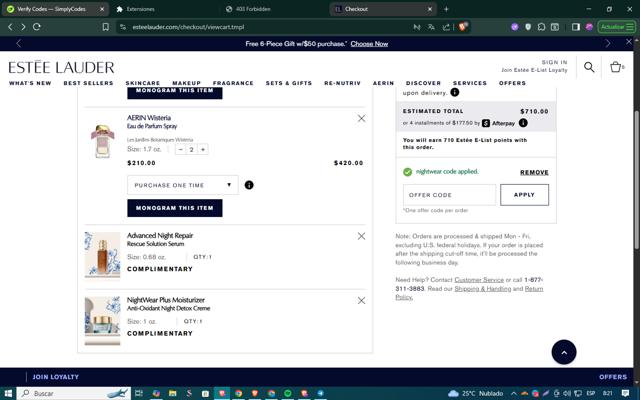Reload the checkout page
This screenshot has height=400, width=640.
[37, 27]
